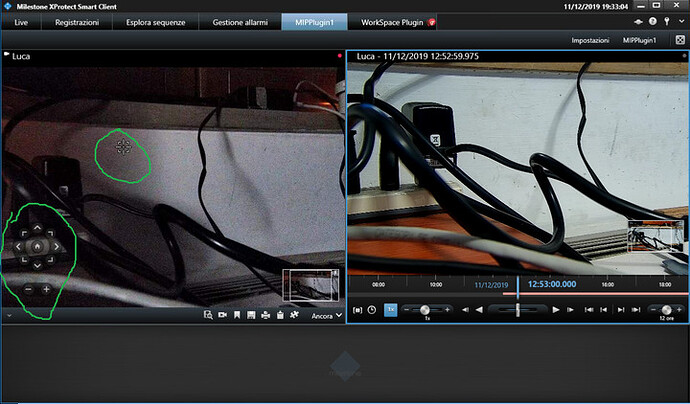This screenshot has width=690, height=404.
Task: Click the save snapshot floppy disk icon
Action: pyautogui.click(x=251, y=315)
